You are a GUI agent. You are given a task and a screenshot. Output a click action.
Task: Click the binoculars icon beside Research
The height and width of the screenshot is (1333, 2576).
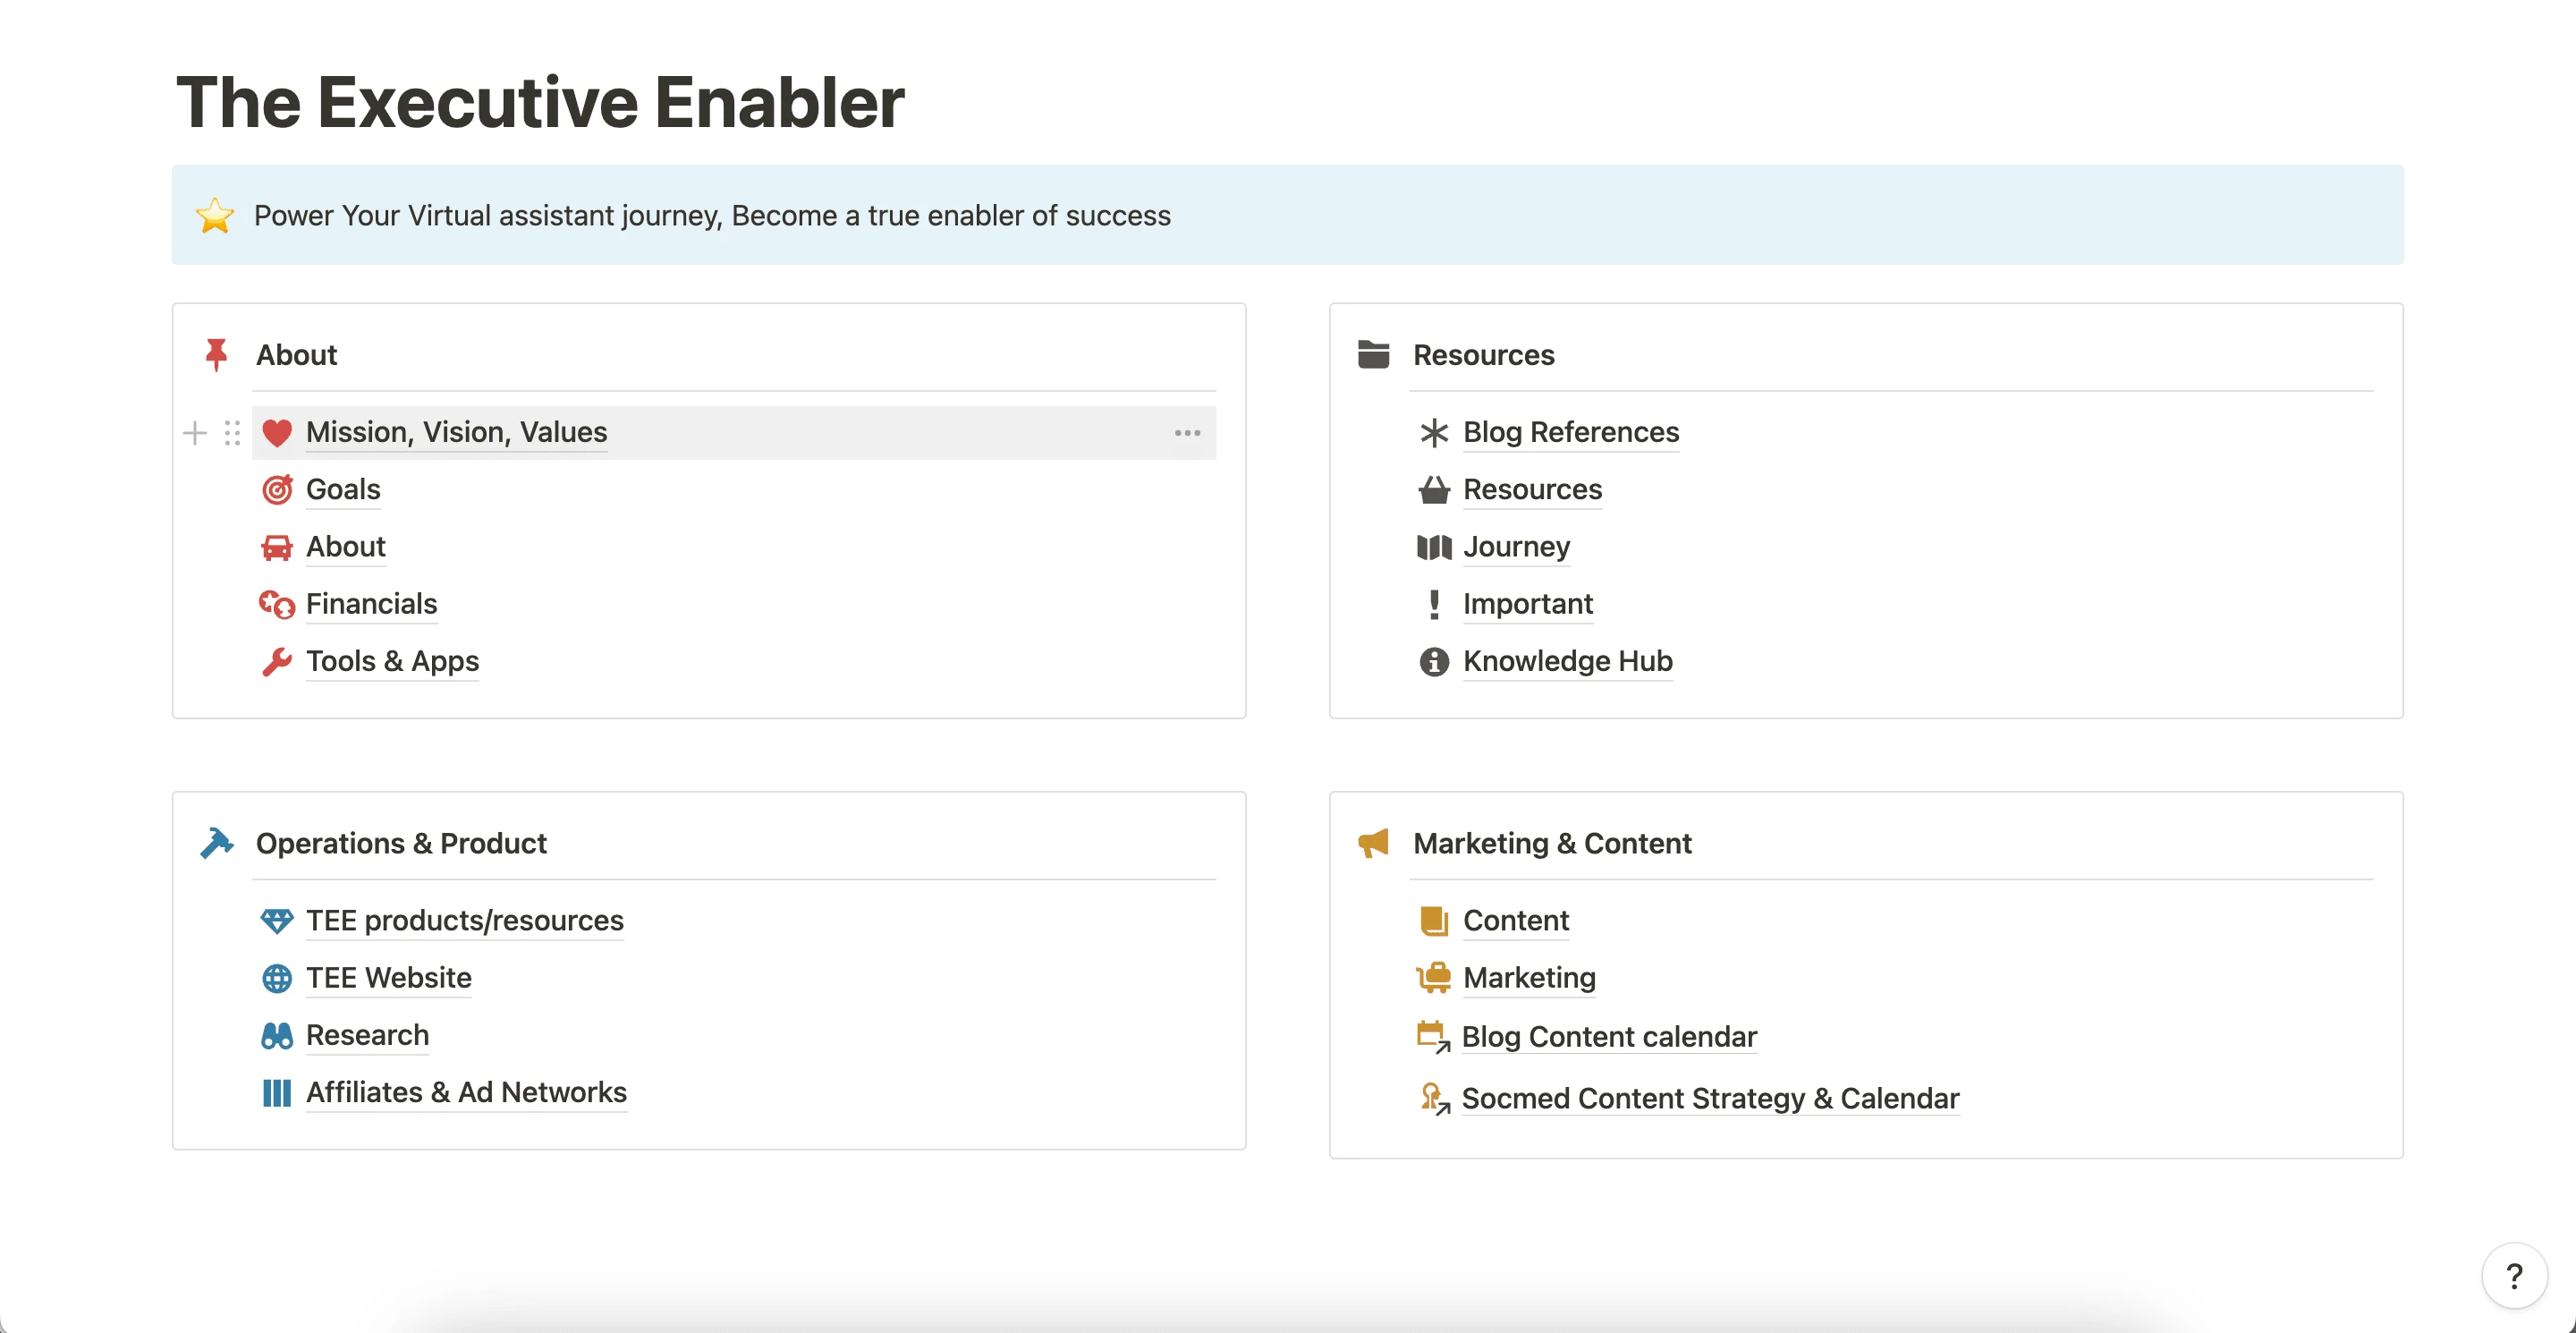pos(277,1035)
